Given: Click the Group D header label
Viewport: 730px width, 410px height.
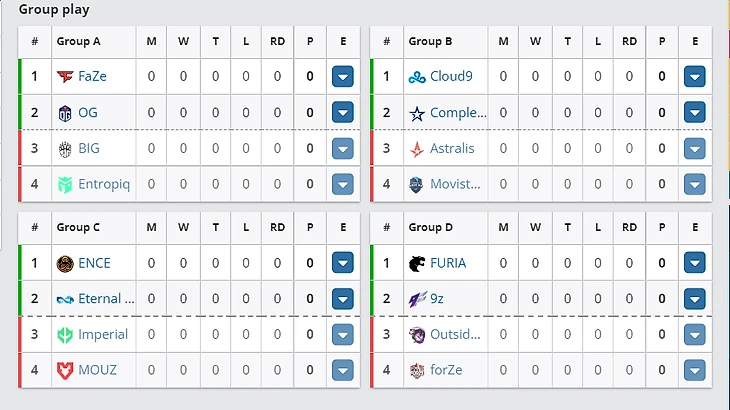Looking at the screenshot, I should [x=430, y=227].
